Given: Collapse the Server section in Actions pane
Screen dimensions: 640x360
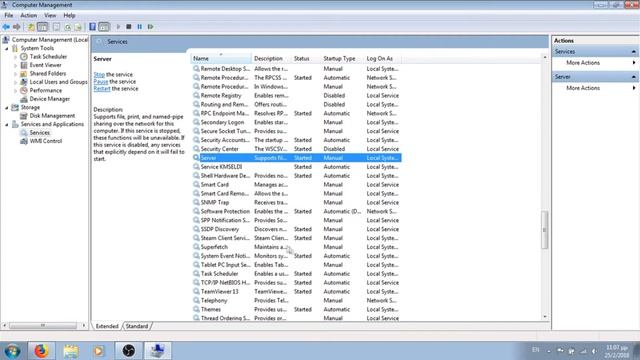Looking at the screenshot, I should (x=633, y=77).
